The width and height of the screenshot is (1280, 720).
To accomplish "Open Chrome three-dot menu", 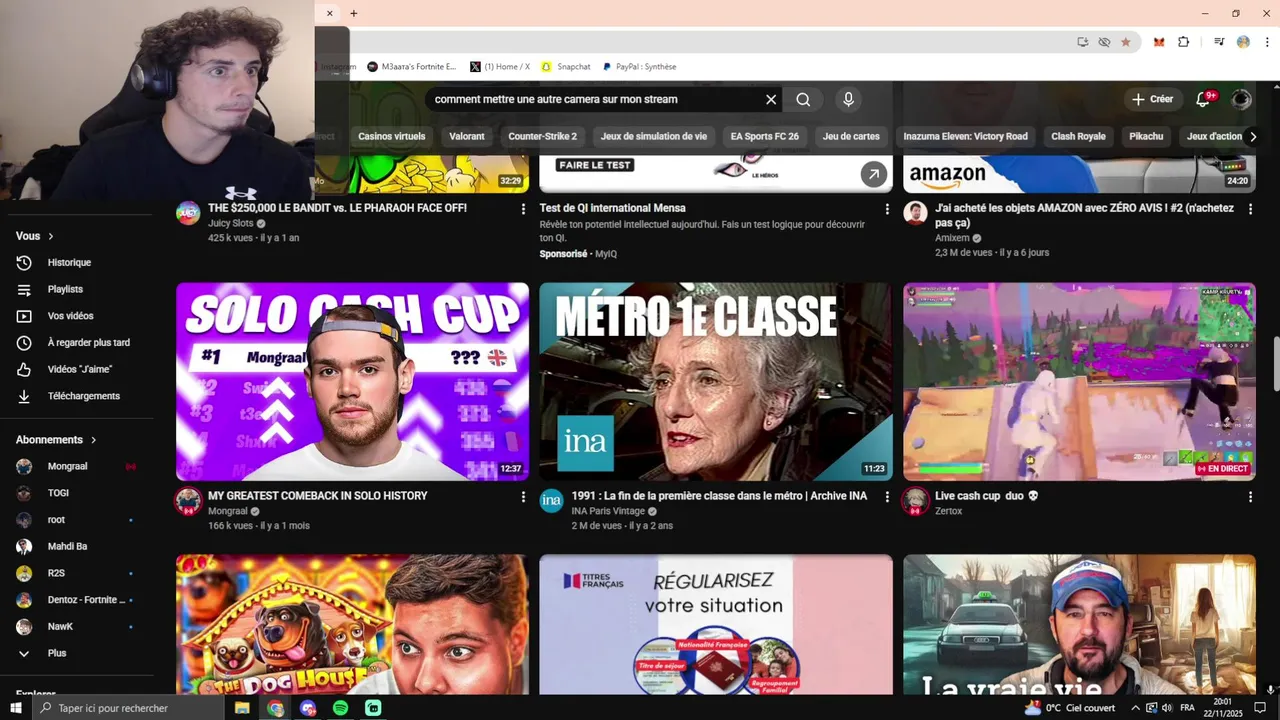I will 1267,42.
